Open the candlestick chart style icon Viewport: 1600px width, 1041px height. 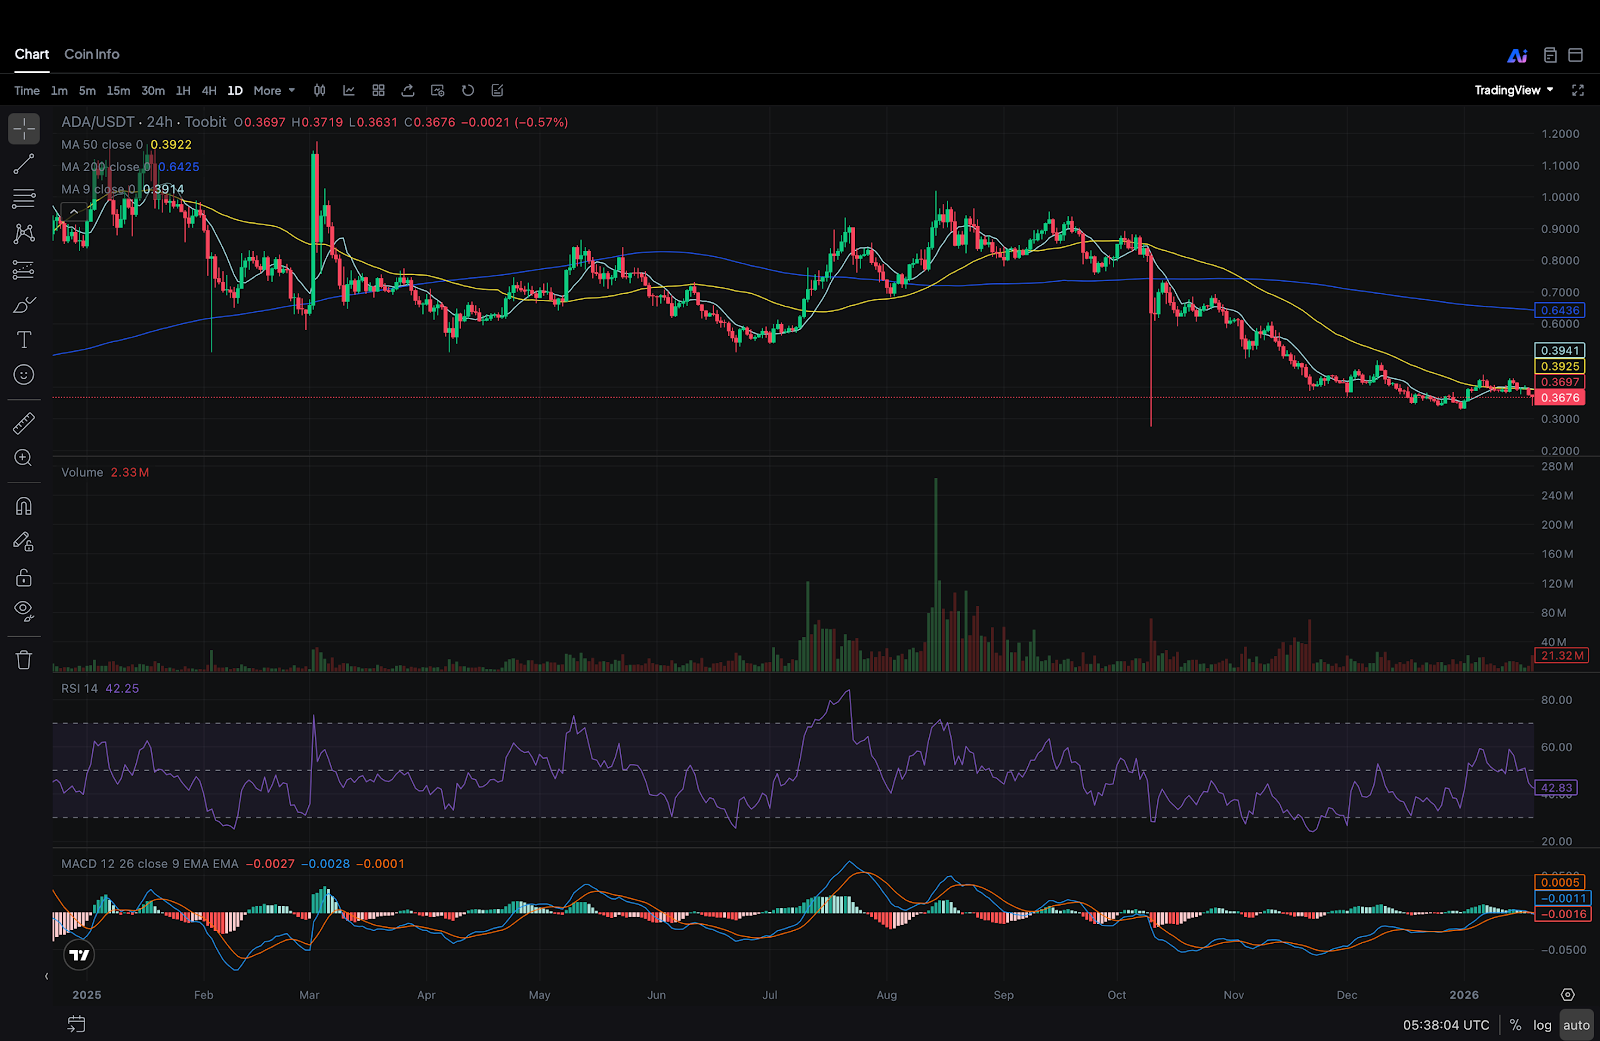coord(320,91)
